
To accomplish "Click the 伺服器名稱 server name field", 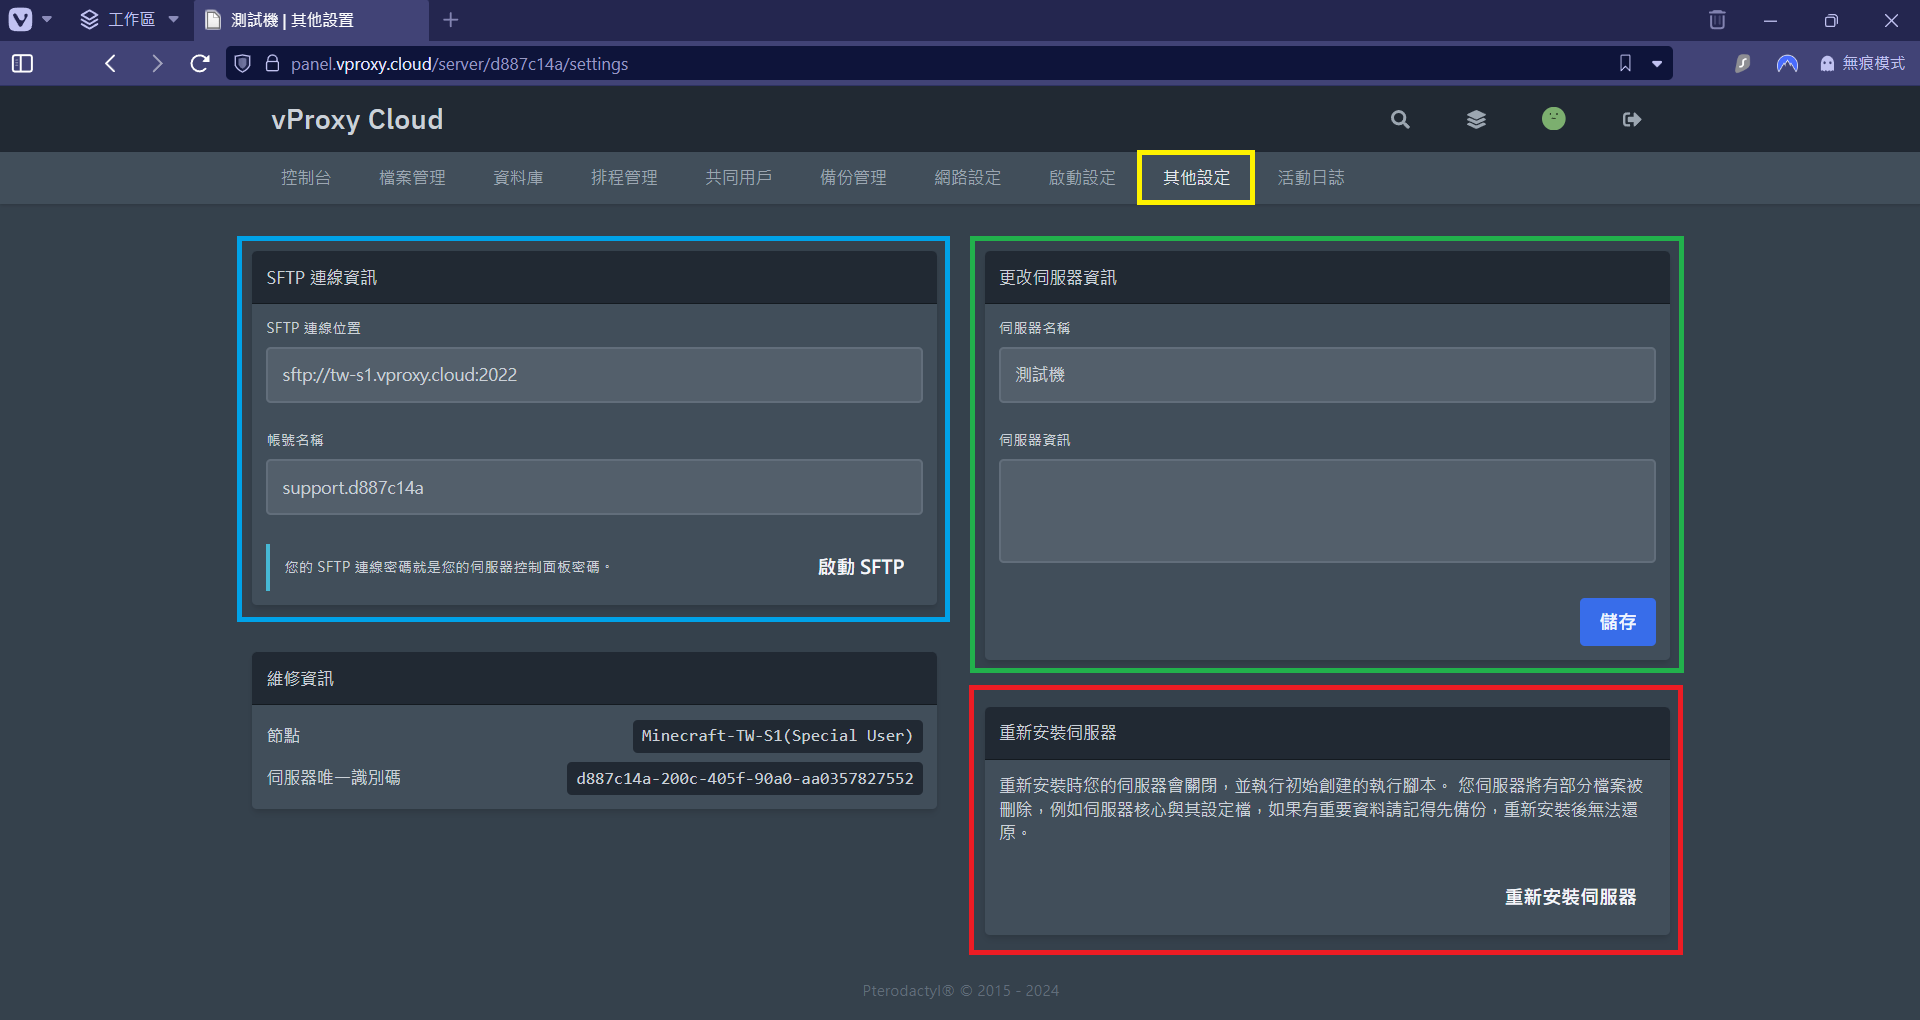I will pyautogui.click(x=1326, y=375).
